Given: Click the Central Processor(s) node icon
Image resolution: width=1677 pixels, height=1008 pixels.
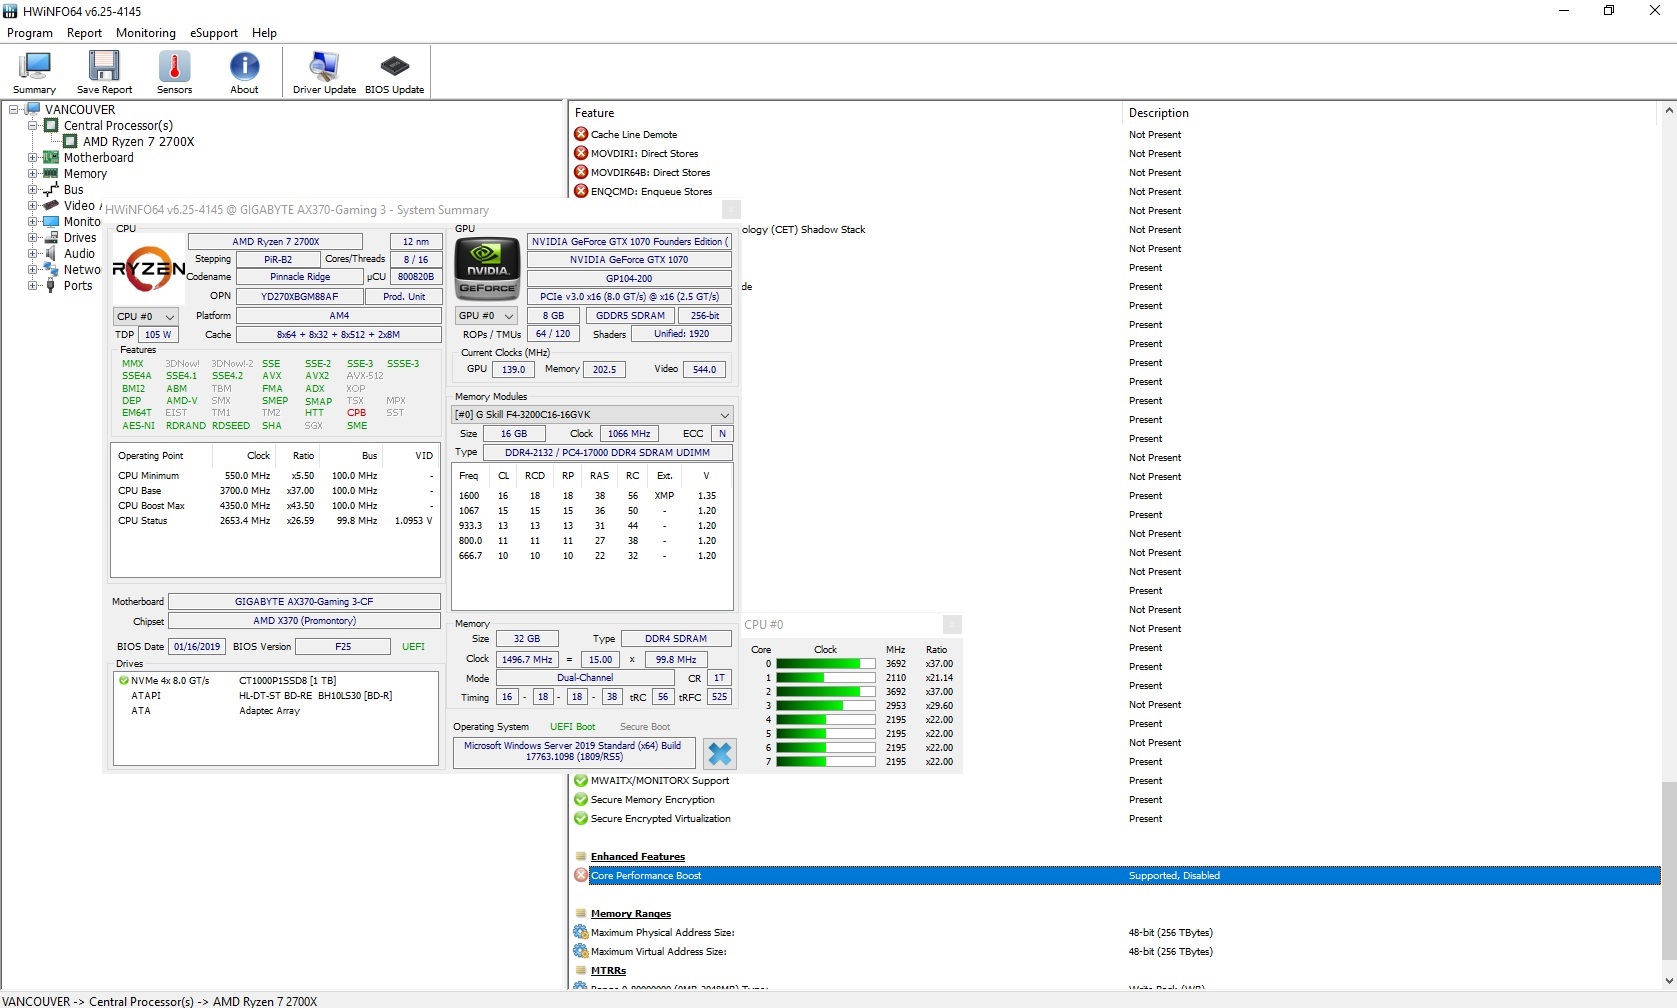Looking at the screenshot, I should [51, 125].
